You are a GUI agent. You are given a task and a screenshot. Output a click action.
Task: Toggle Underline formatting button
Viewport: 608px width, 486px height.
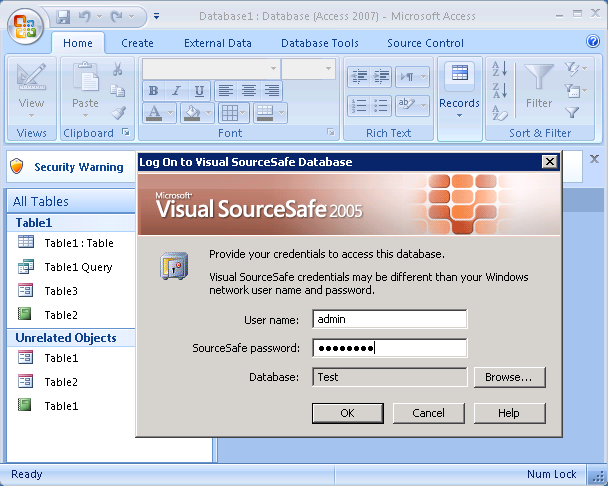pyautogui.click(x=199, y=91)
